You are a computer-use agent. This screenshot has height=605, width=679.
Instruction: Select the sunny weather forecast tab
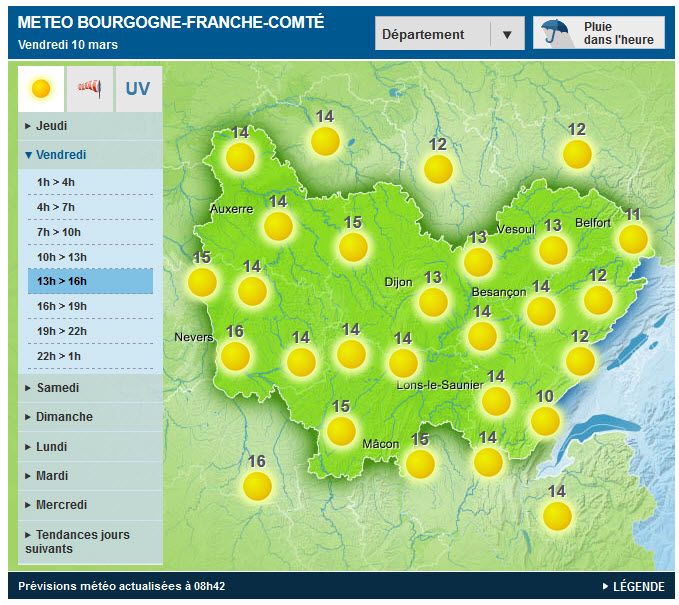(x=41, y=88)
